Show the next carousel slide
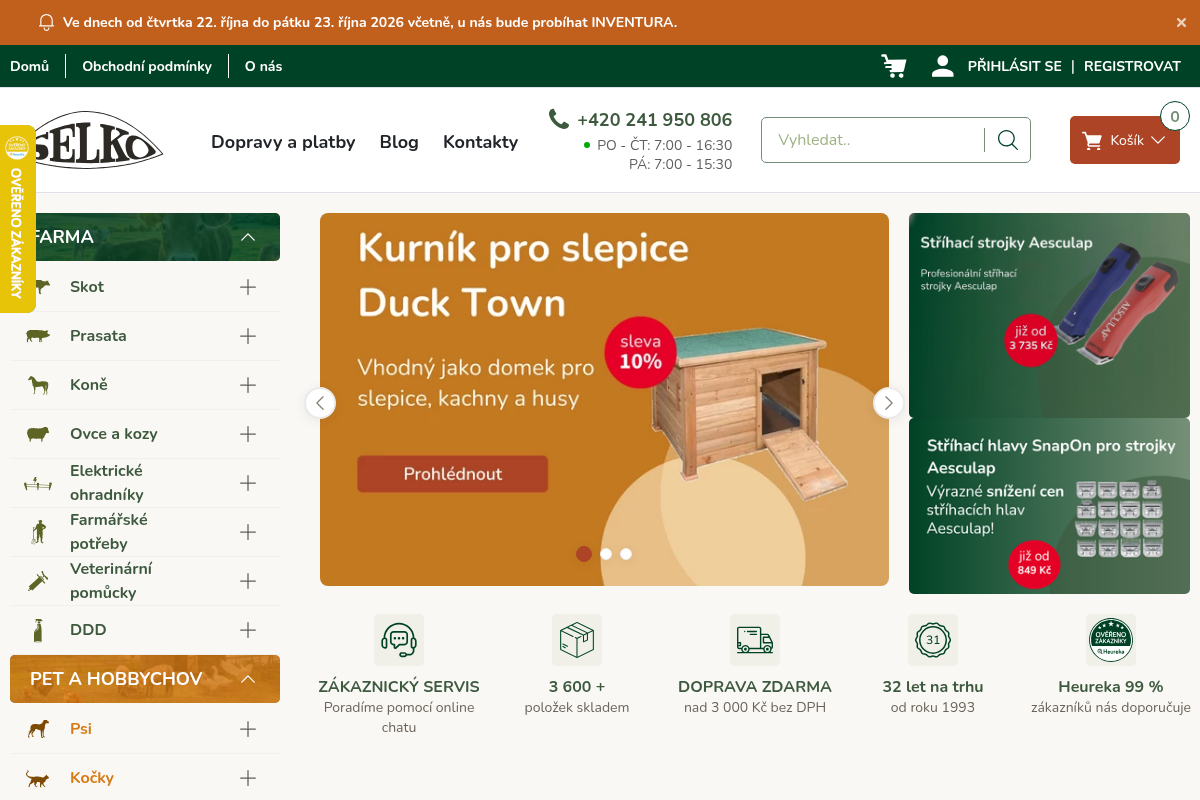 [888, 403]
